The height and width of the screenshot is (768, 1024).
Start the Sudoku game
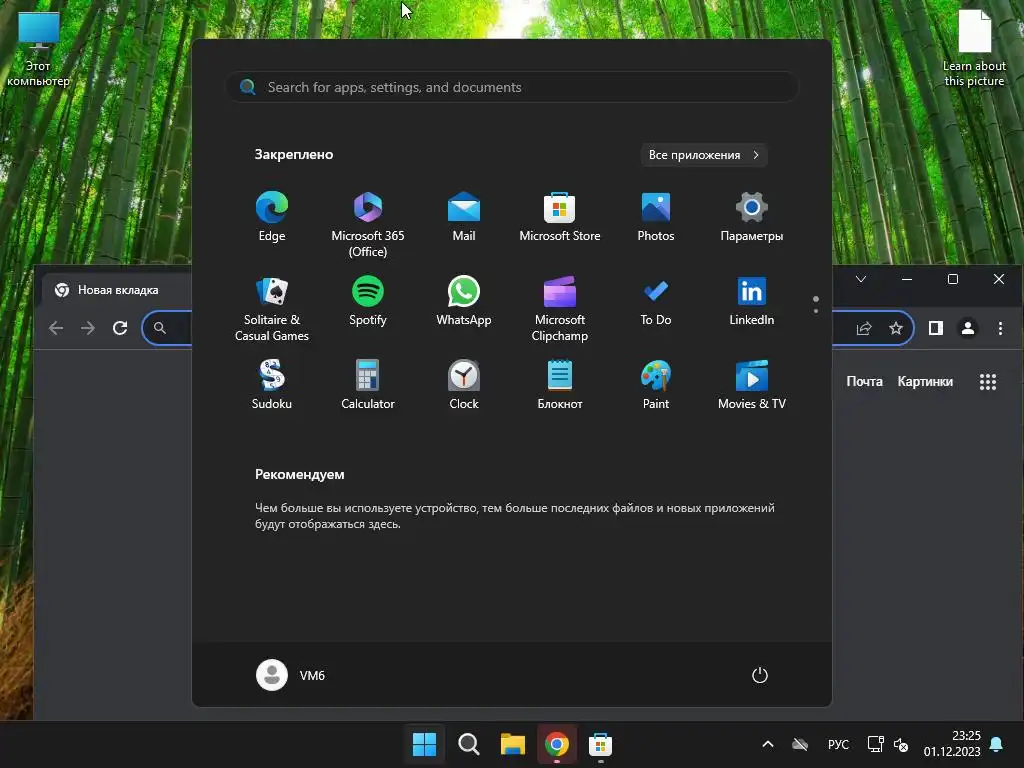(x=272, y=385)
